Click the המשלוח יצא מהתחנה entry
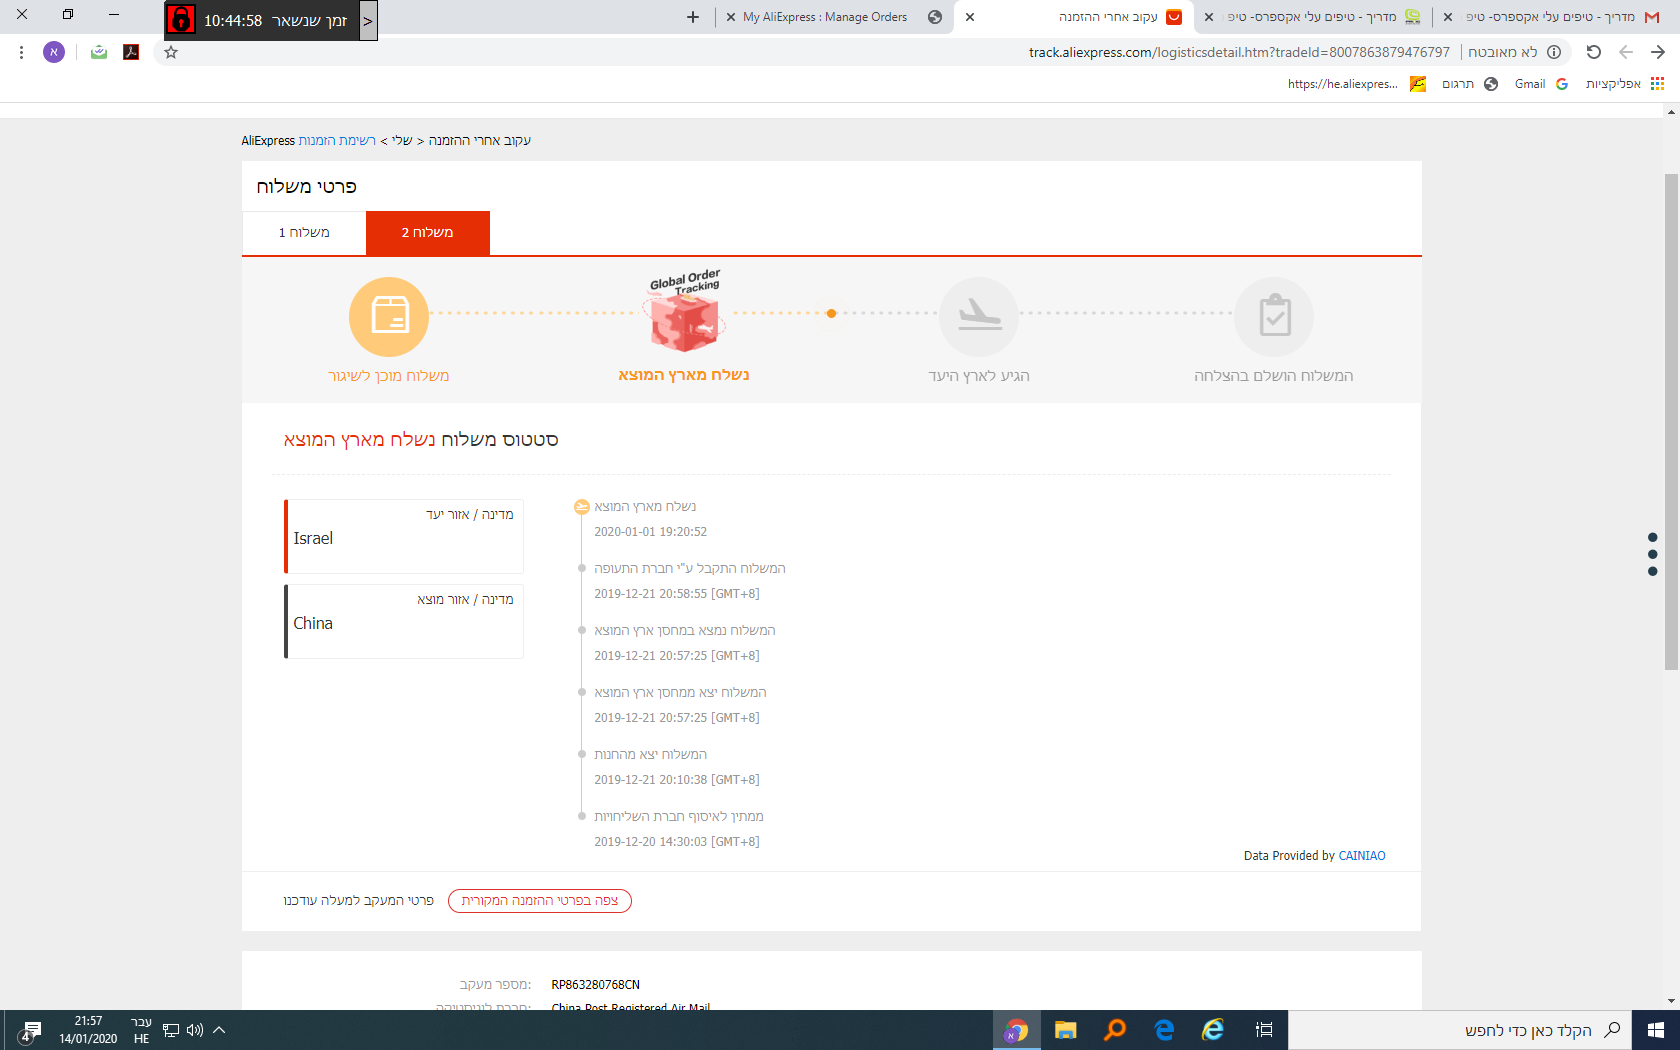Screen dimensions: 1680x1050 click(650, 755)
